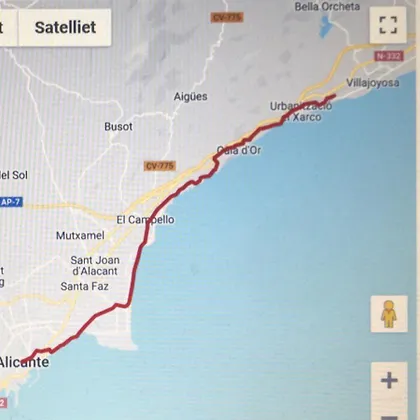Click upper CV-775 road badge near Aigües
Image resolution: width=420 pixels, height=420 pixels.
tap(227, 17)
